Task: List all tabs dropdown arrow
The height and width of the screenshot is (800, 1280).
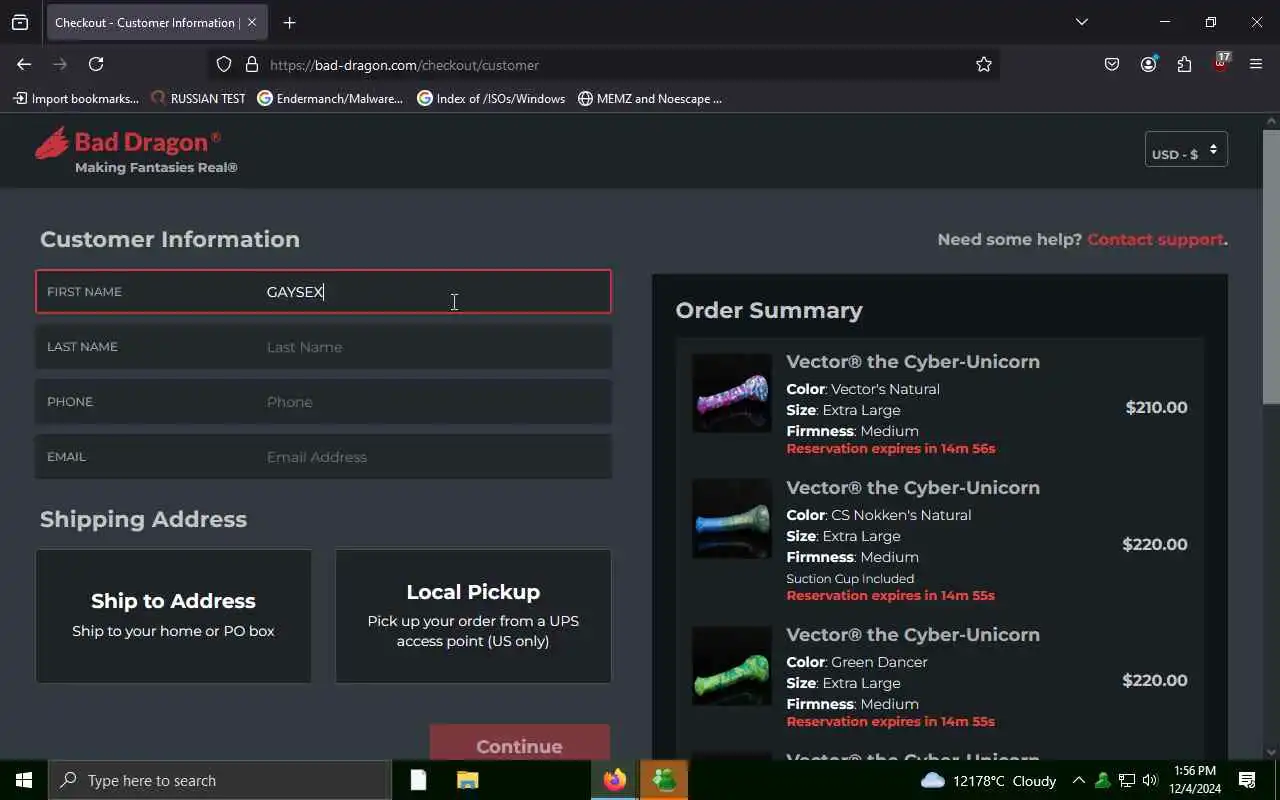Action: pos(1081,22)
